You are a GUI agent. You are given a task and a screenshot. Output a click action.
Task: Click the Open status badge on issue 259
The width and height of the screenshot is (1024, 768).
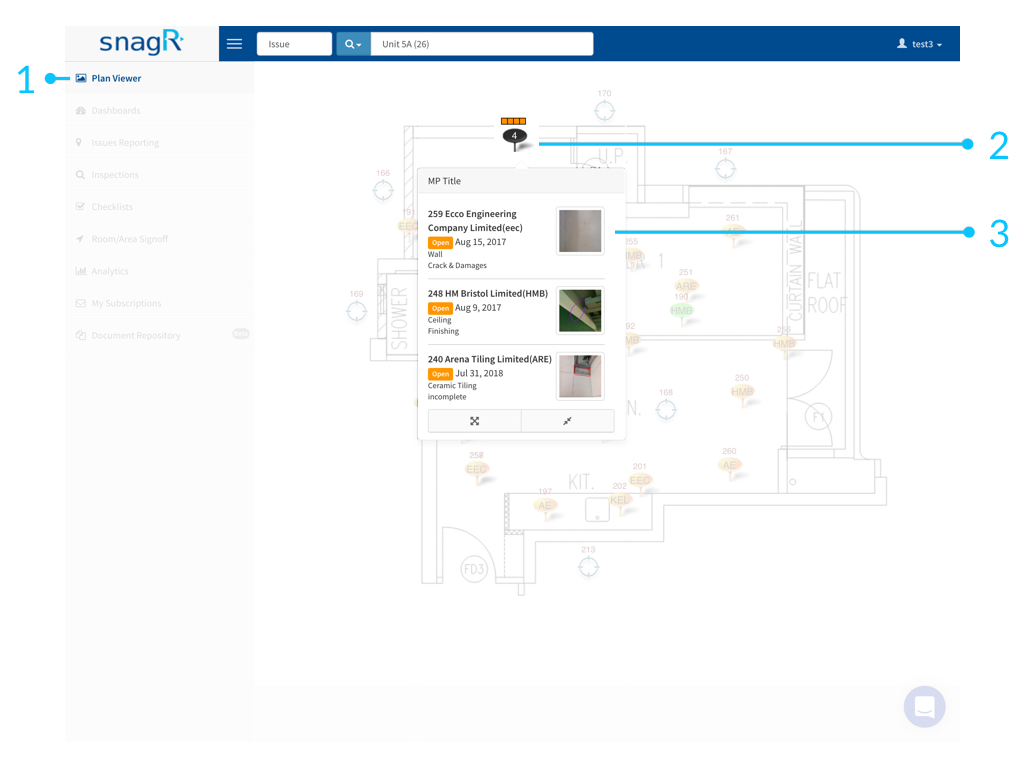click(440, 242)
